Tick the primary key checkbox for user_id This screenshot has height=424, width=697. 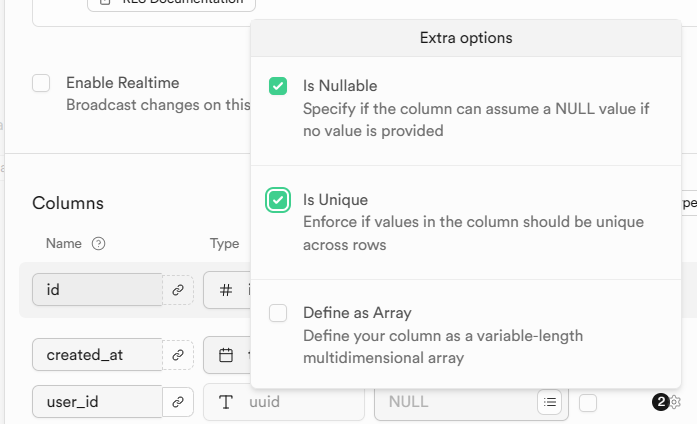pyautogui.click(x=588, y=402)
